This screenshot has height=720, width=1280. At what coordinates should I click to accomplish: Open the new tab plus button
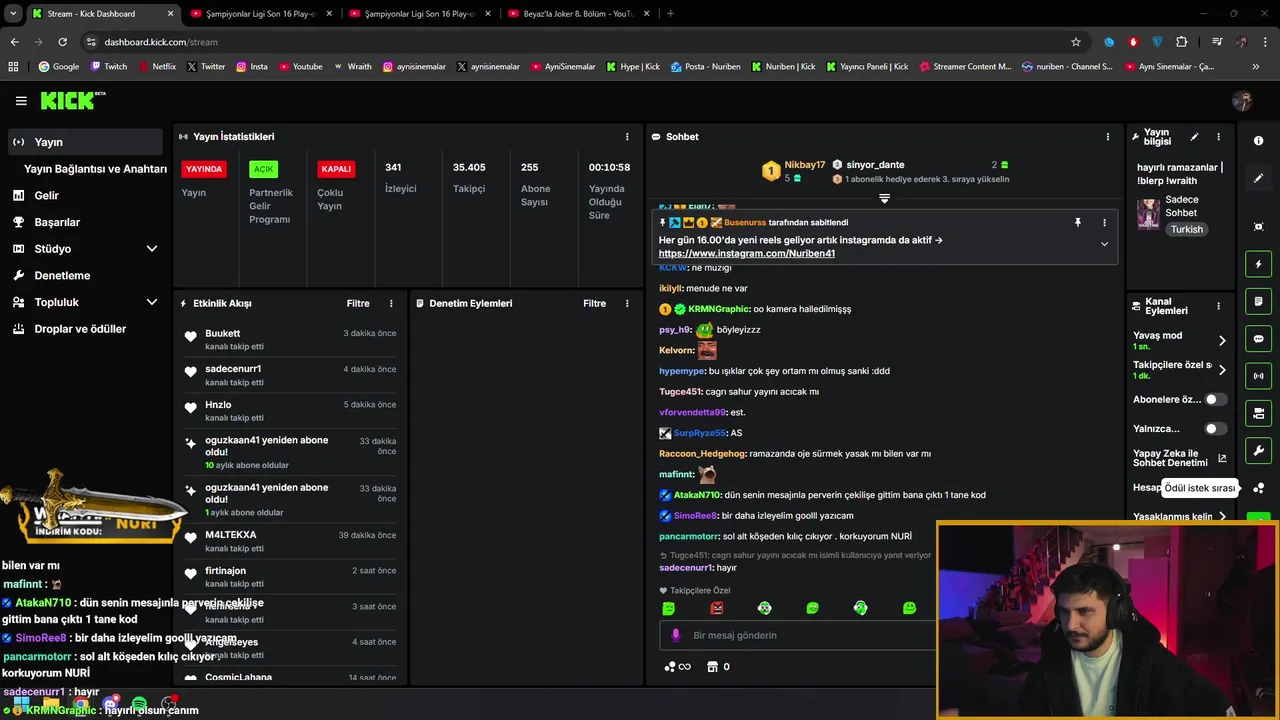(670, 14)
